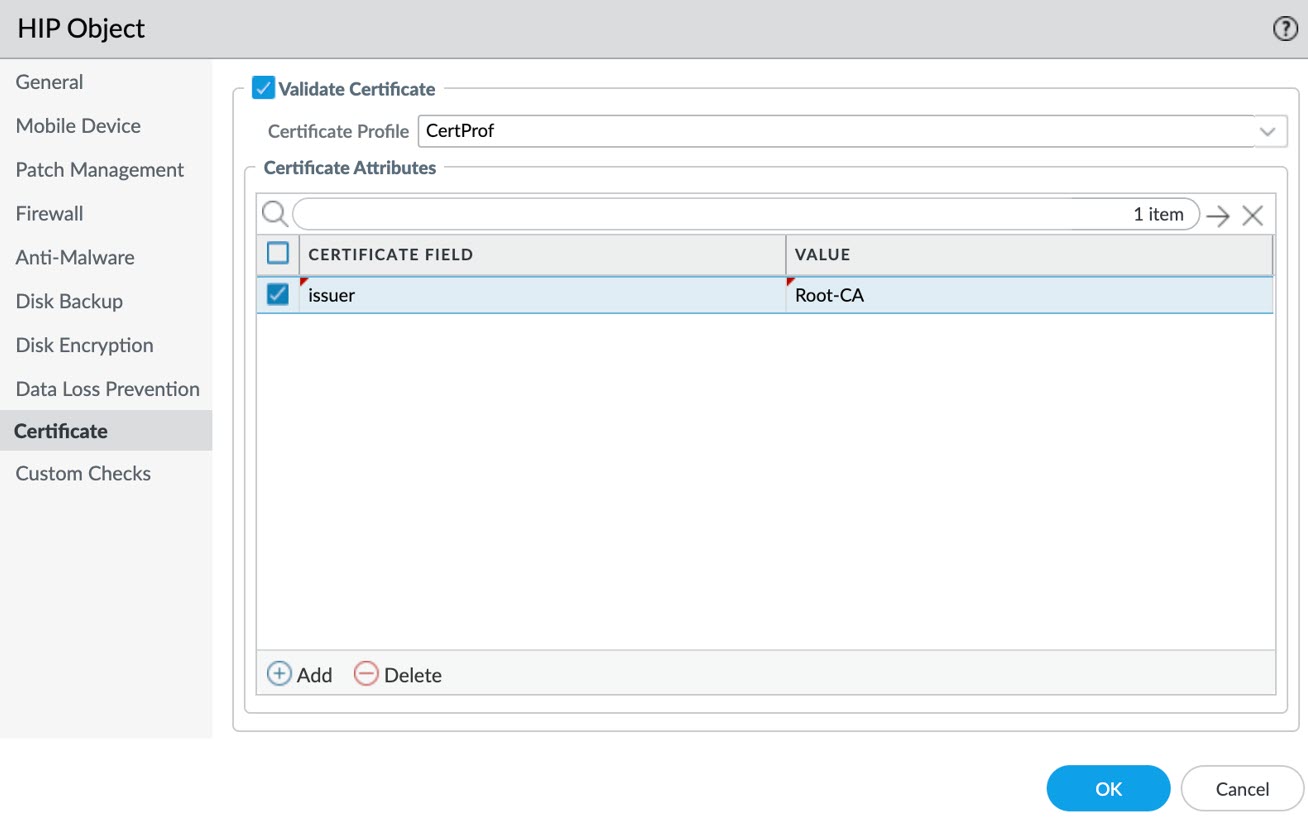Open the Mobile Device tab
Viewport: 1308px width, 823px height.
[x=78, y=126]
